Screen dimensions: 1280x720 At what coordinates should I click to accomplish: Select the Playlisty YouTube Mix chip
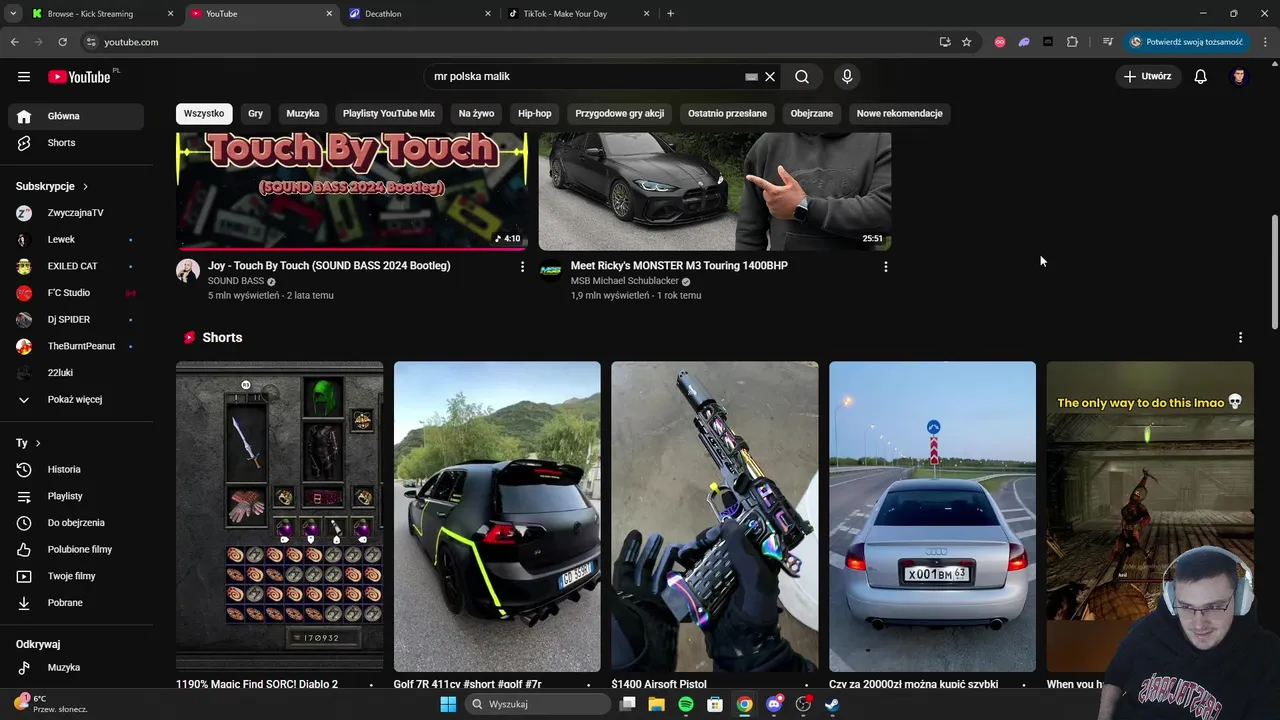point(389,113)
